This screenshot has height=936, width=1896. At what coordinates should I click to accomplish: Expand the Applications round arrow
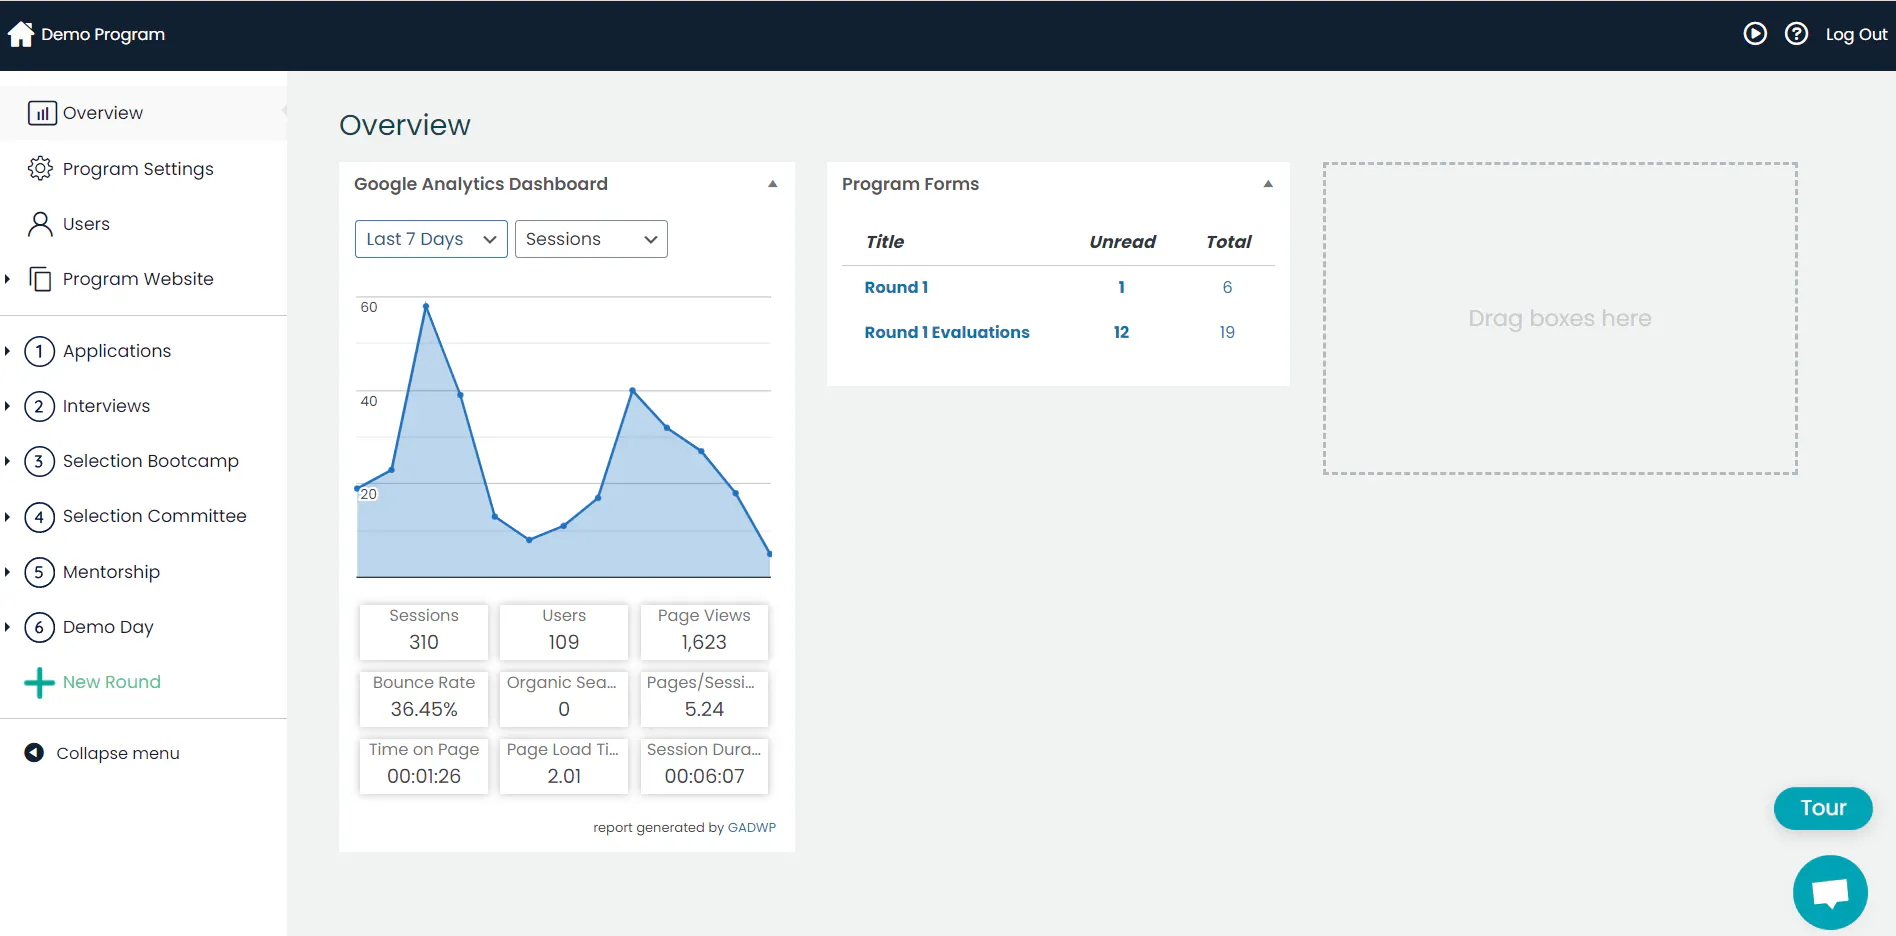[7, 351]
